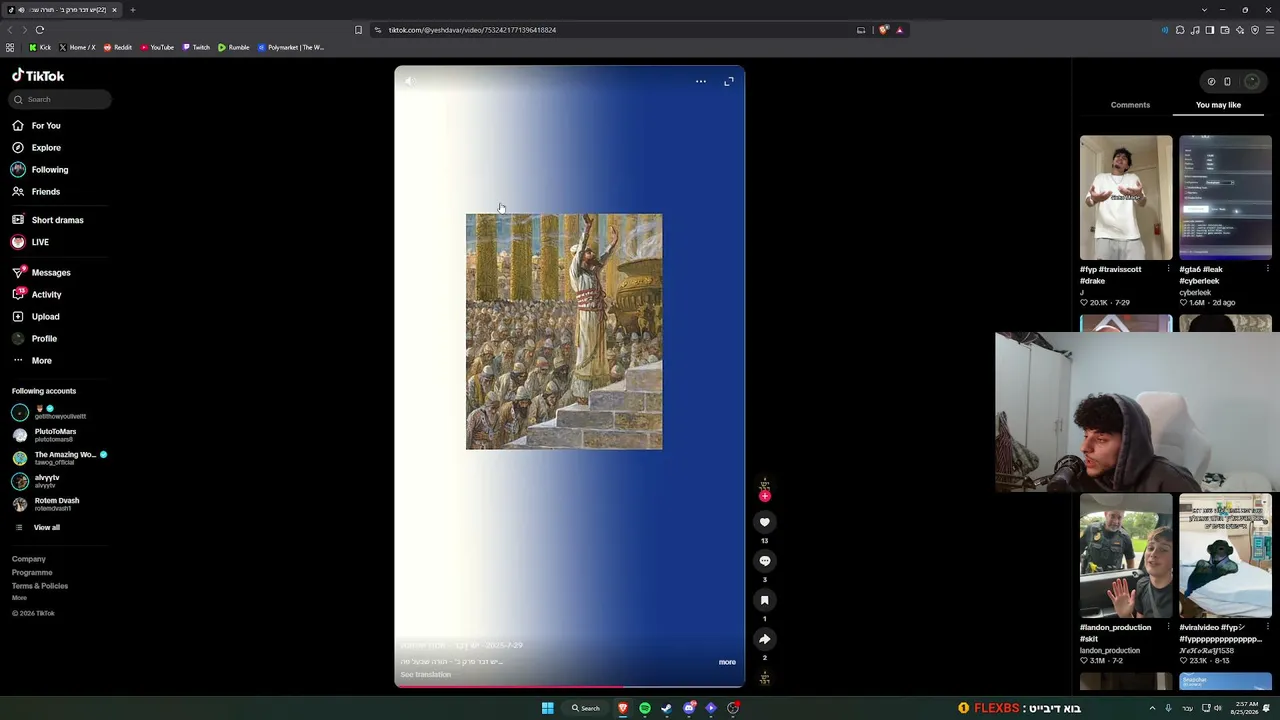Click See translation under caption
Image resolution: width=1280 pixels, height=720 pixels.
(x=426, y=675)
